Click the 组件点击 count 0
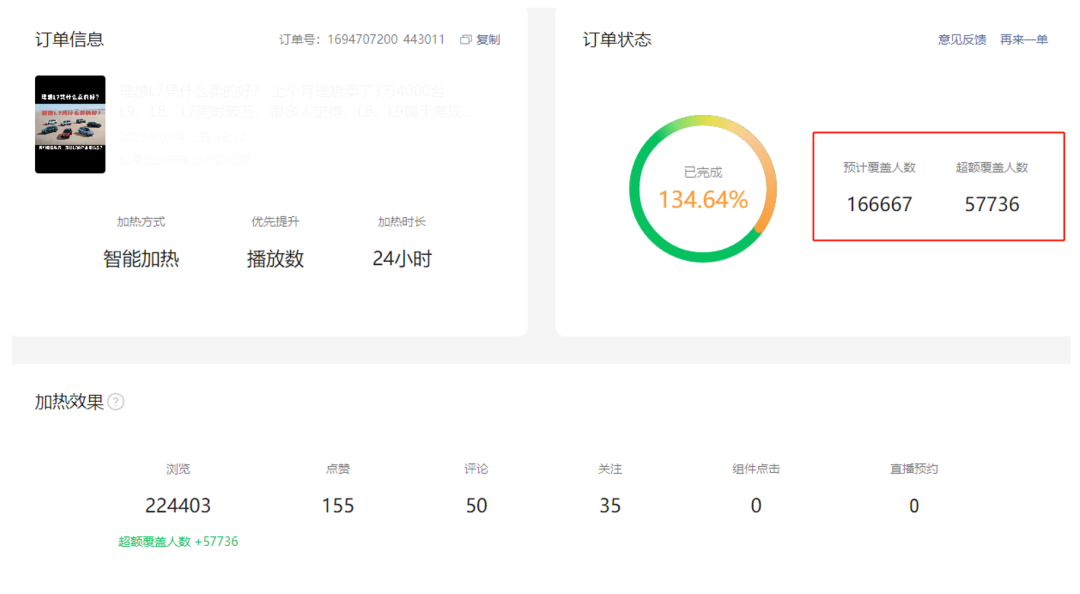Image resolution: width=1080 pixels, height=594 pixels. pyautogui.click(x=756, y=506)
